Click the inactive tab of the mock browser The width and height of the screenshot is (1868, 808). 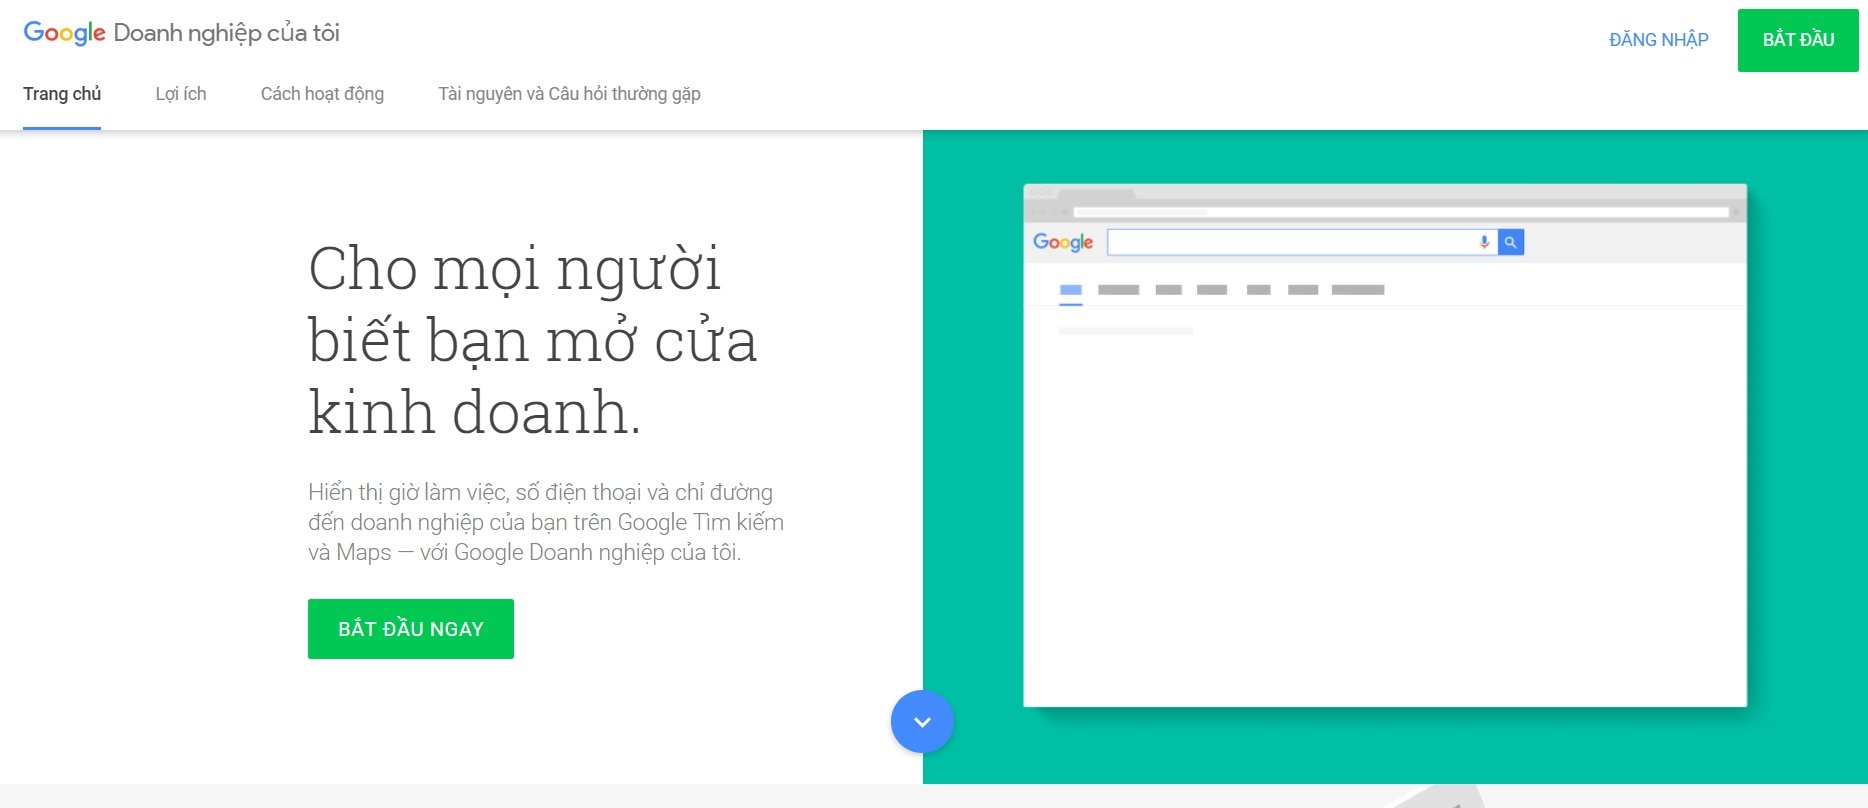click(x=1095, y=192)
